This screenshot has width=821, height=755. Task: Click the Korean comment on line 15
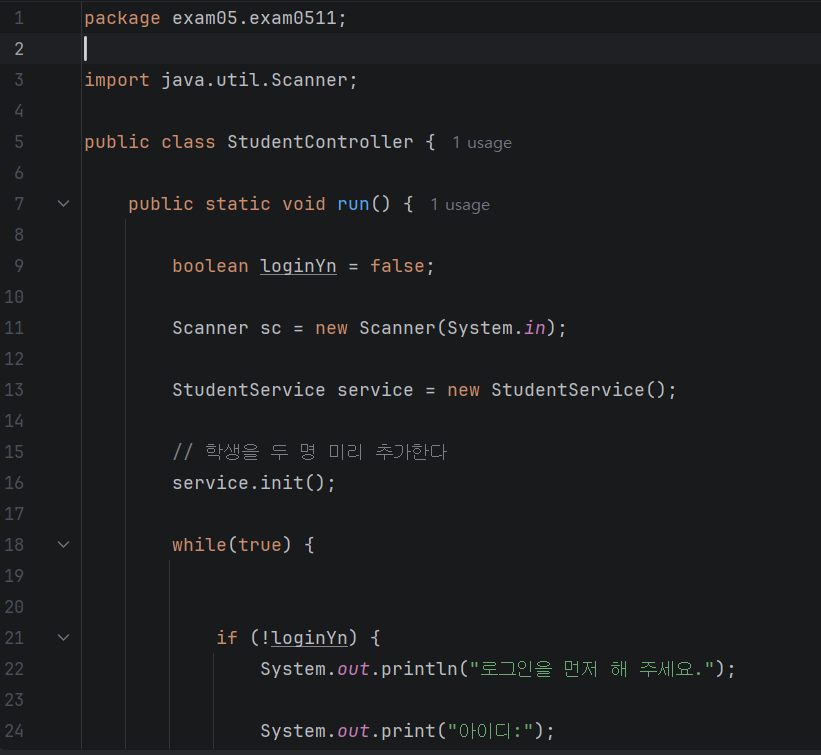pyautogui.click(x=310, y=452)
